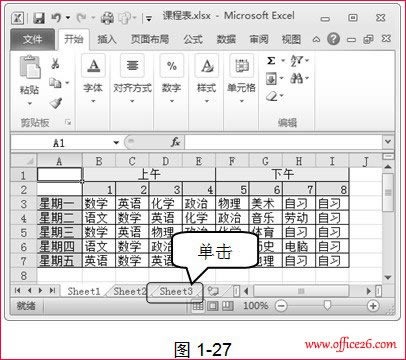Viewport: 406px width, 360px height.
Task: Select the Sheet3 worksheet tab
Action: (176, 291)
